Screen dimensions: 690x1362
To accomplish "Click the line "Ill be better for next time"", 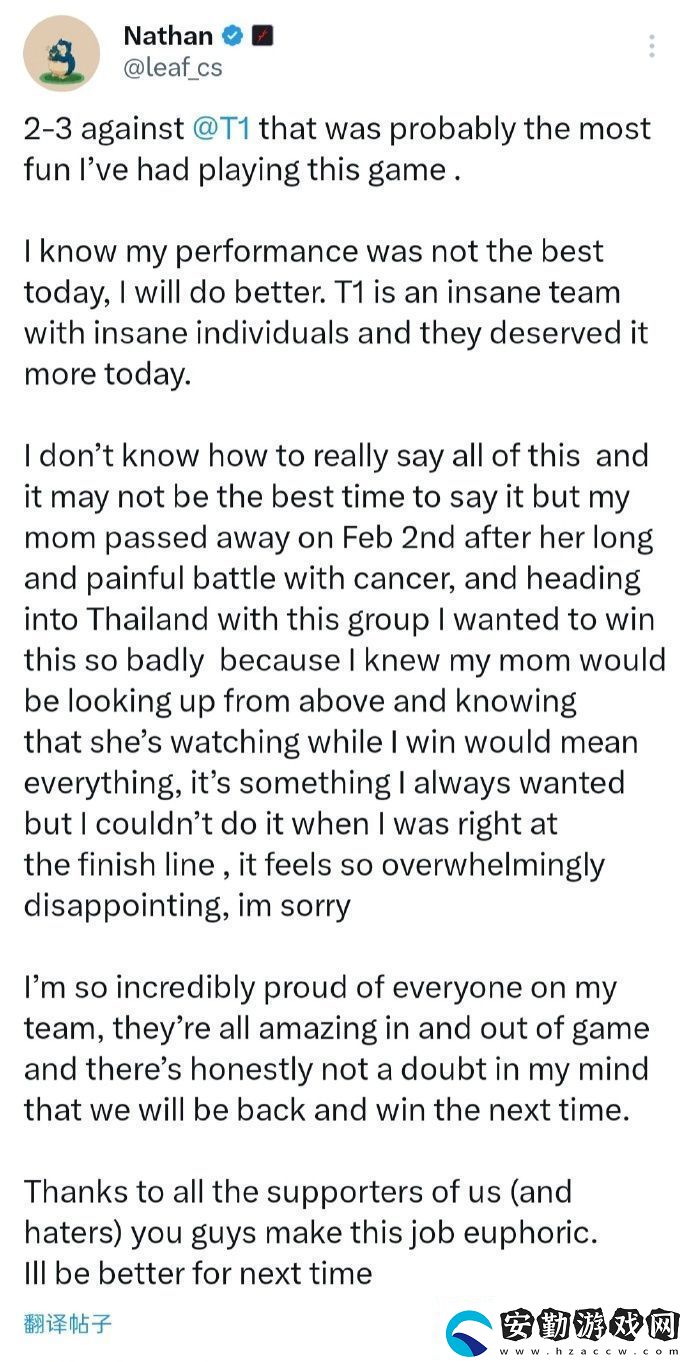I will pos(198,1273).
